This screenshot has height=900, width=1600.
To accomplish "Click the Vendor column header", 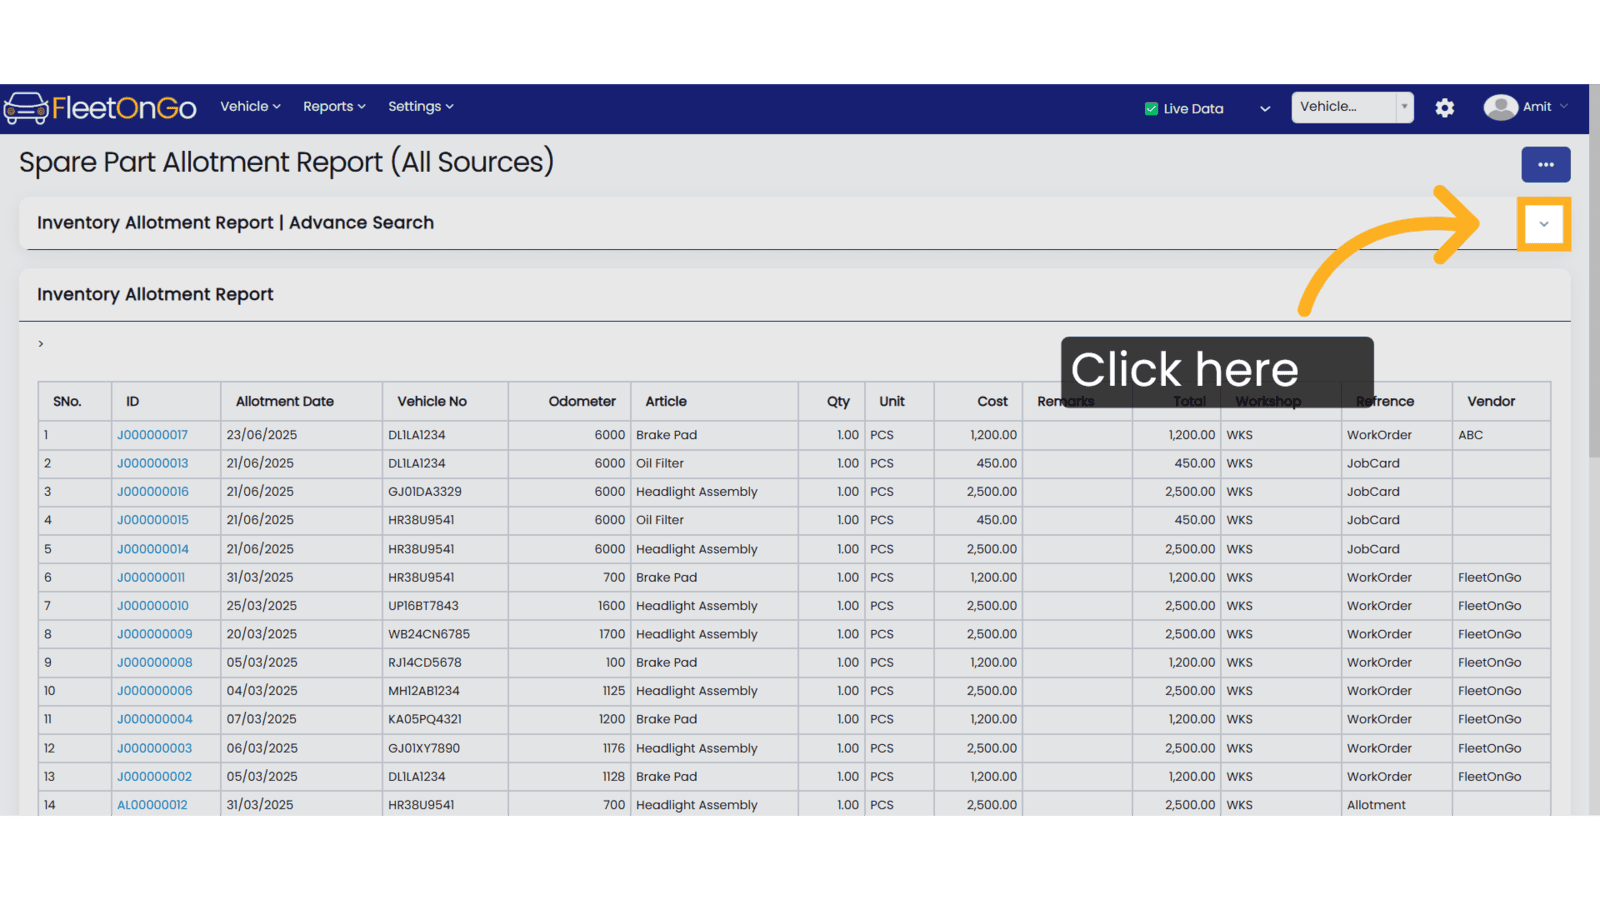I will coord(1501,401).
